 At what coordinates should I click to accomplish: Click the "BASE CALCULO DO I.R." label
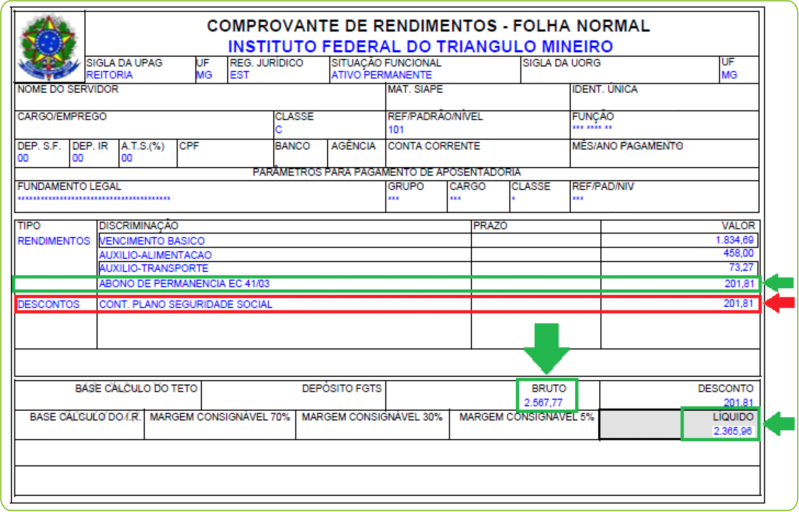[x=85, y=417]
